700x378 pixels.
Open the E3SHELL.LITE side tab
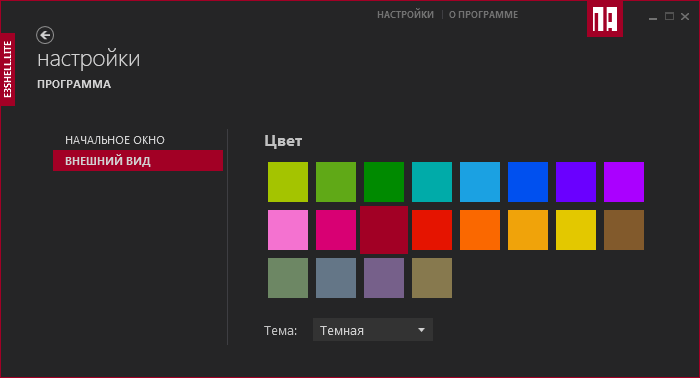pos(8,69)
